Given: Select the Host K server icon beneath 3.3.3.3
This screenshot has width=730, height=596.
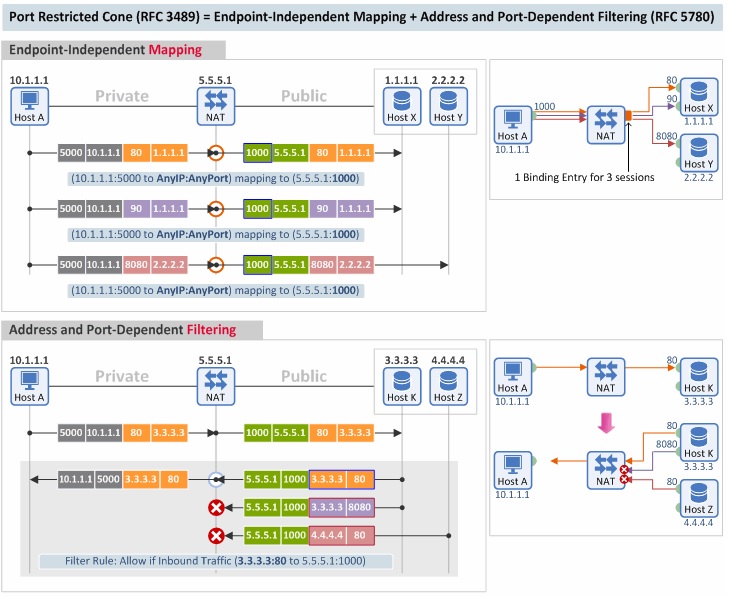Looking at the screenshot, I should coord(401,381).
